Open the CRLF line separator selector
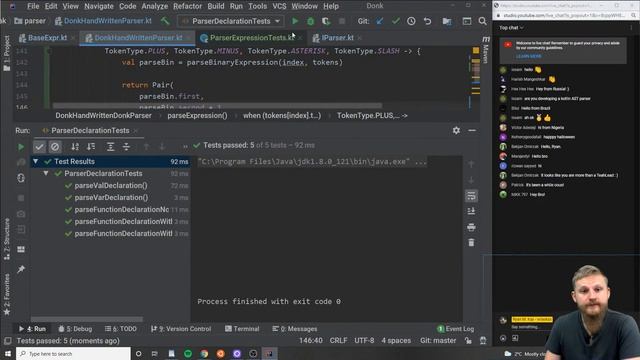 338,340
